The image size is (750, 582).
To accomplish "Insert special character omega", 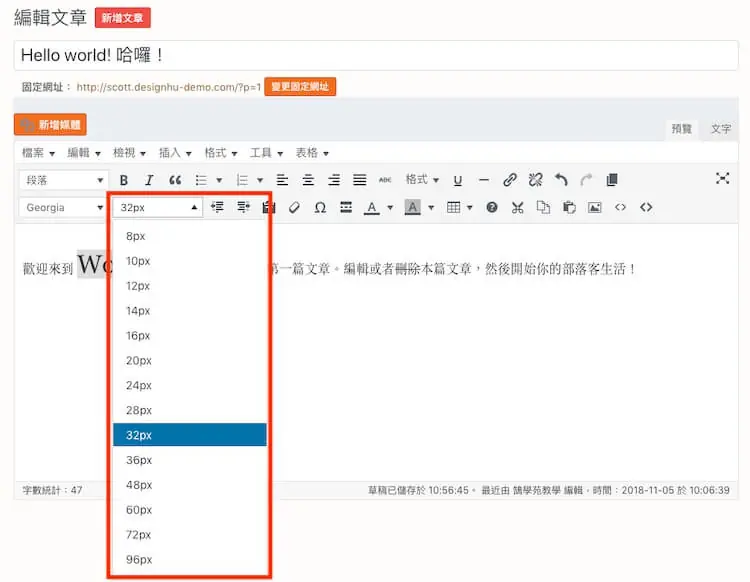I will 320,208.
